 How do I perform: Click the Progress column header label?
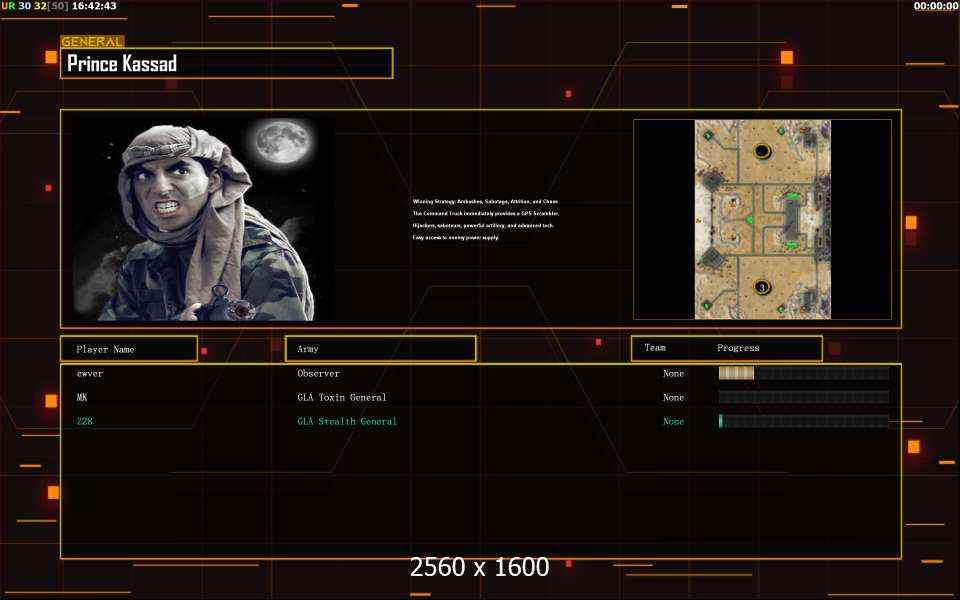pos(738,348)
